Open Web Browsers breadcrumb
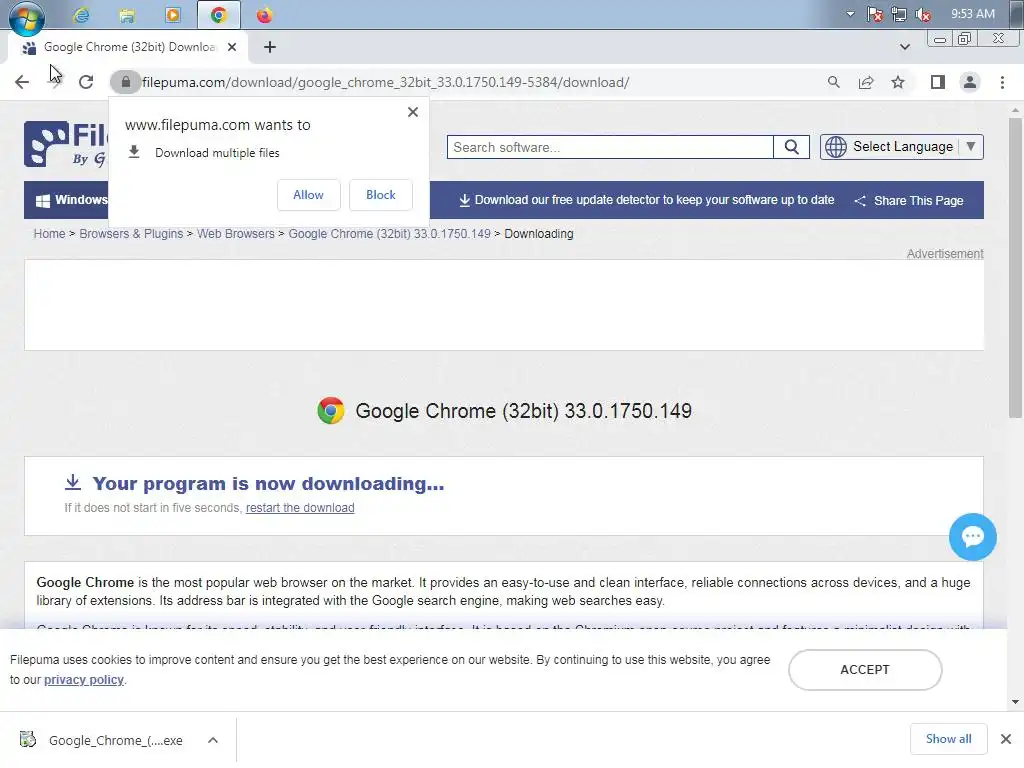This screenshot has width=1024, height=768. [x=236, y=234]
